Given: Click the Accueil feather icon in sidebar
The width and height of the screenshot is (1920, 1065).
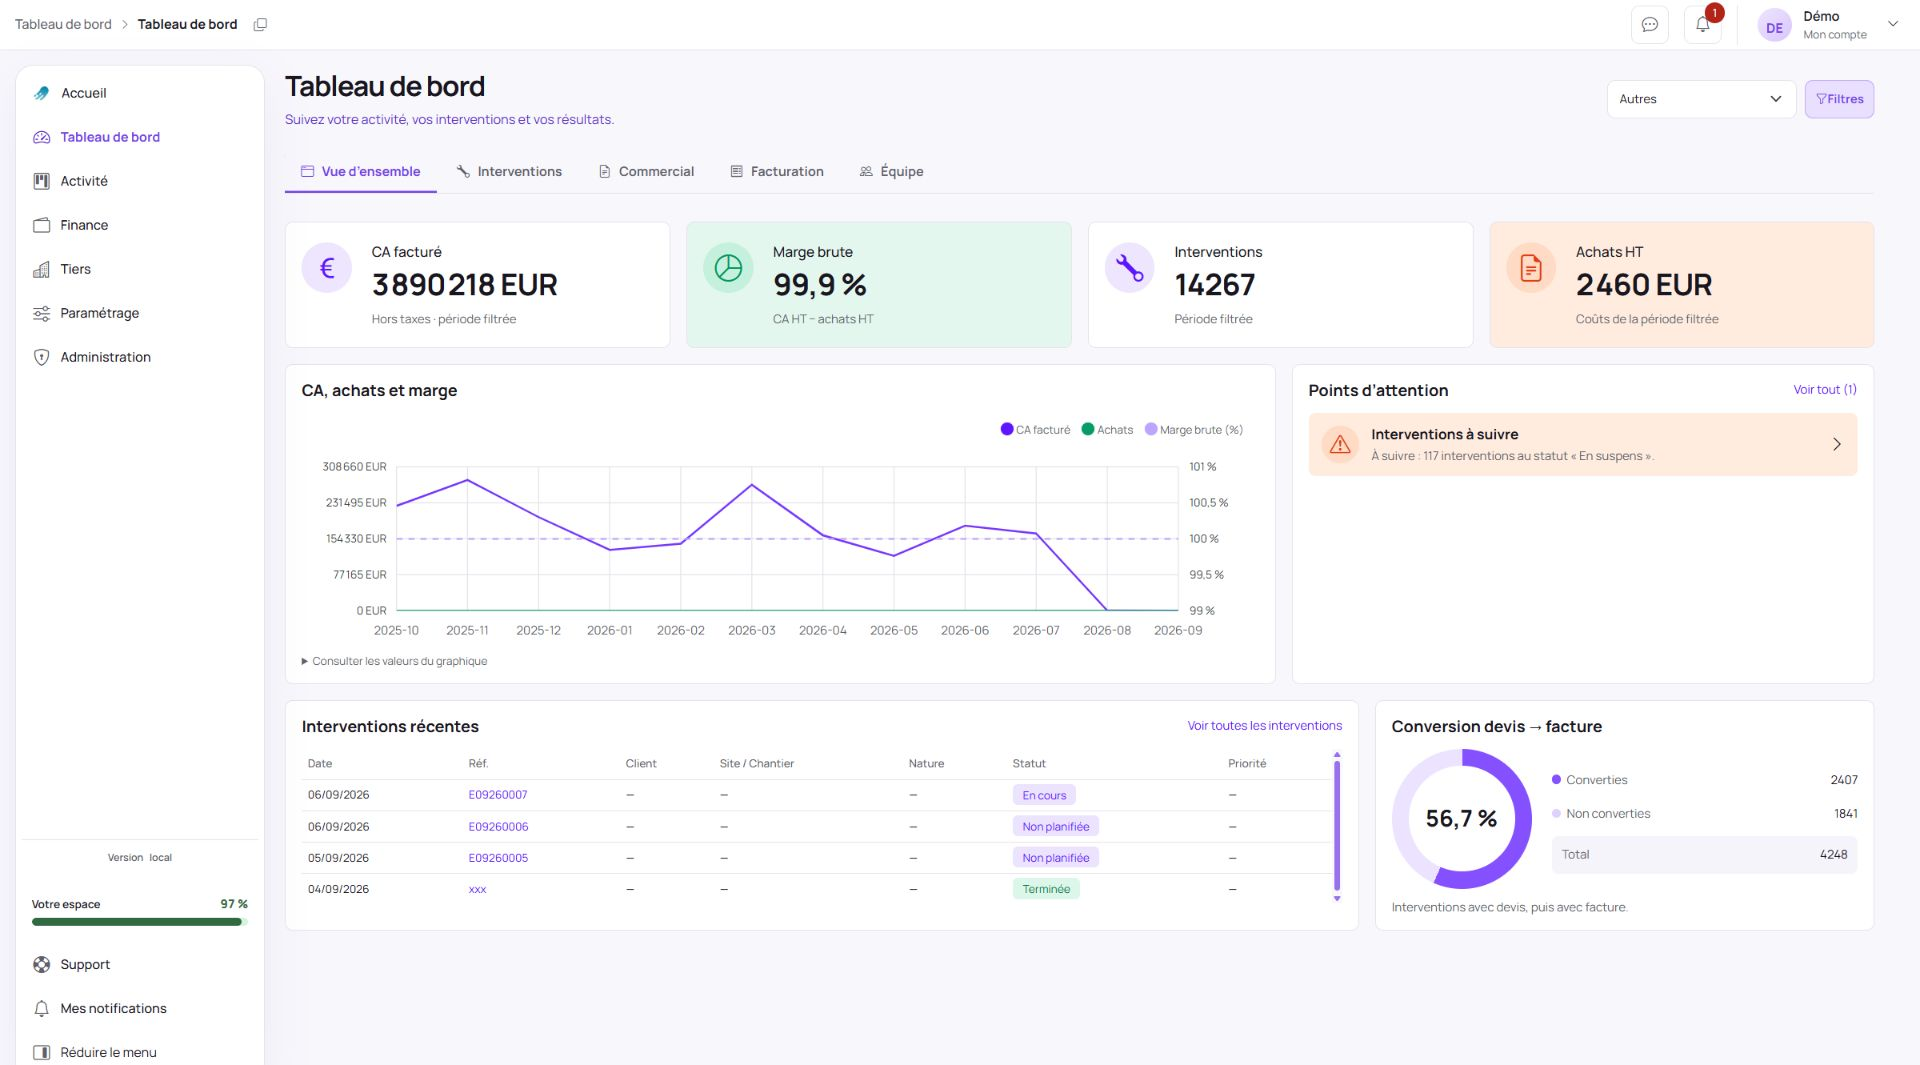Looking at the screenshot, I should [41, 93].
